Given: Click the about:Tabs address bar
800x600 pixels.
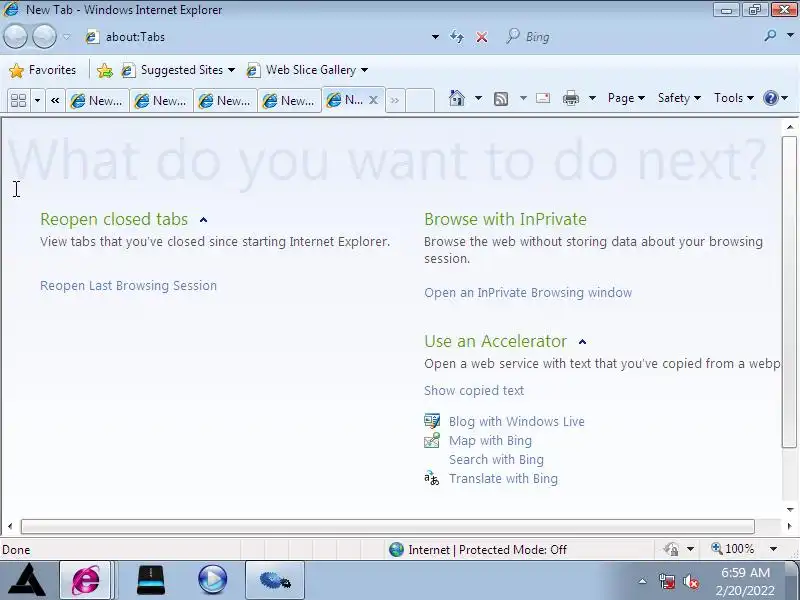Looking at the screenshot, I should [x=255, y=37].
